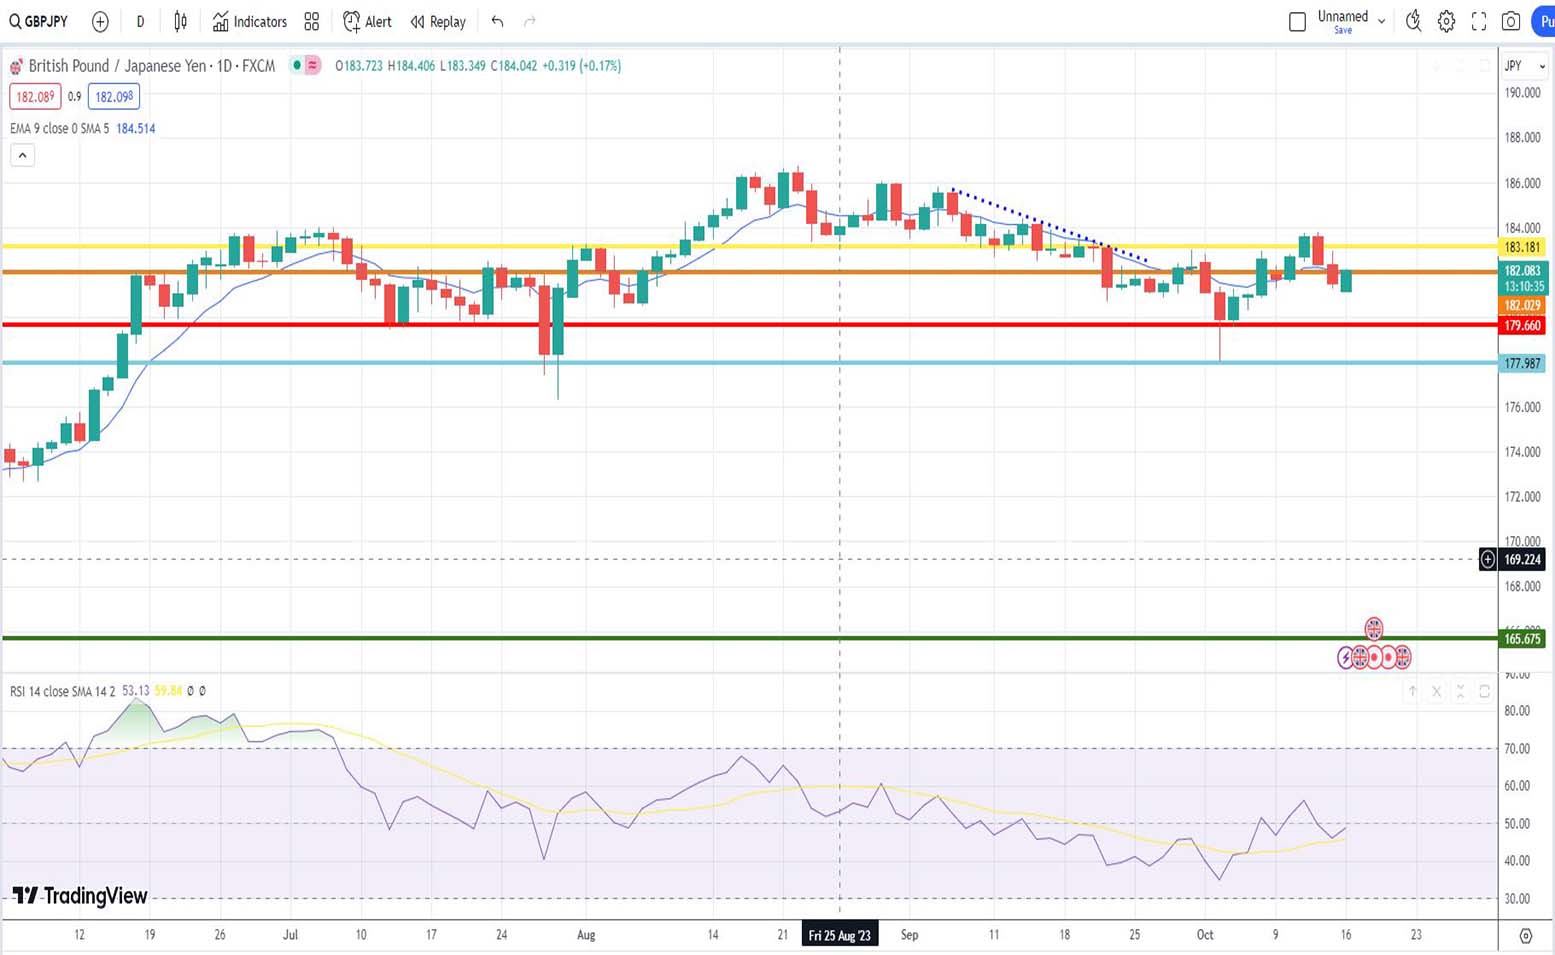This screenshot has width=1555, height=955.
Task: Expand the Unnamed layout dropdown arrow
Action: pyautogui.click(x=1382, y=21)
